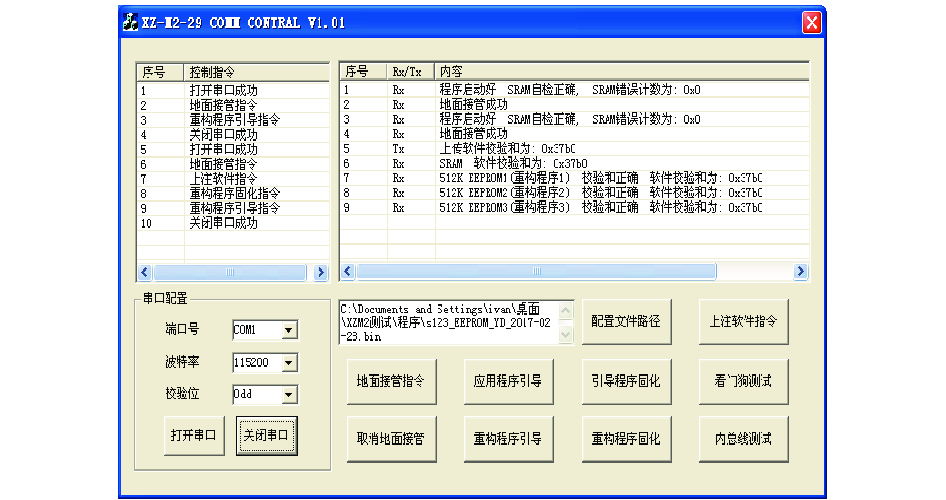Select log row 5 上传软件校验和为

coord(574,149)
